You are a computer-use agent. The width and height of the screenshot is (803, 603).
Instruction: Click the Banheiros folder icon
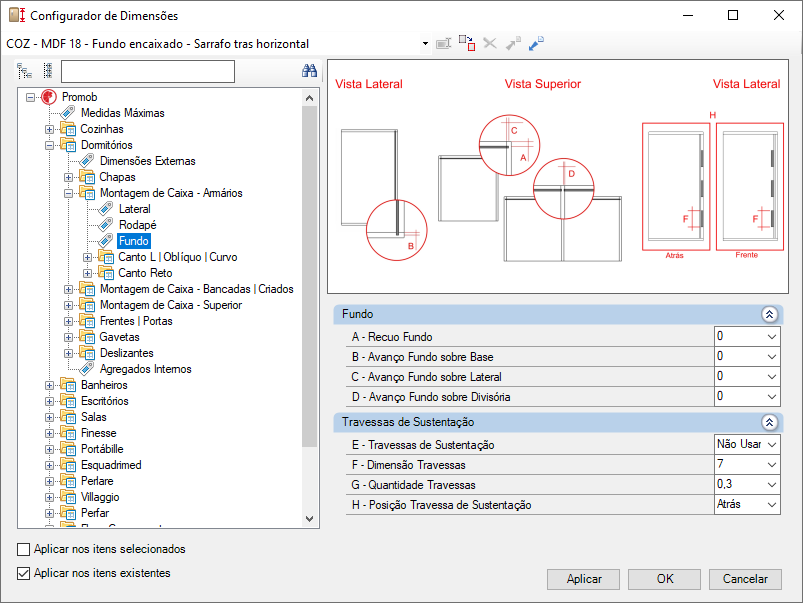coord(68,385)
